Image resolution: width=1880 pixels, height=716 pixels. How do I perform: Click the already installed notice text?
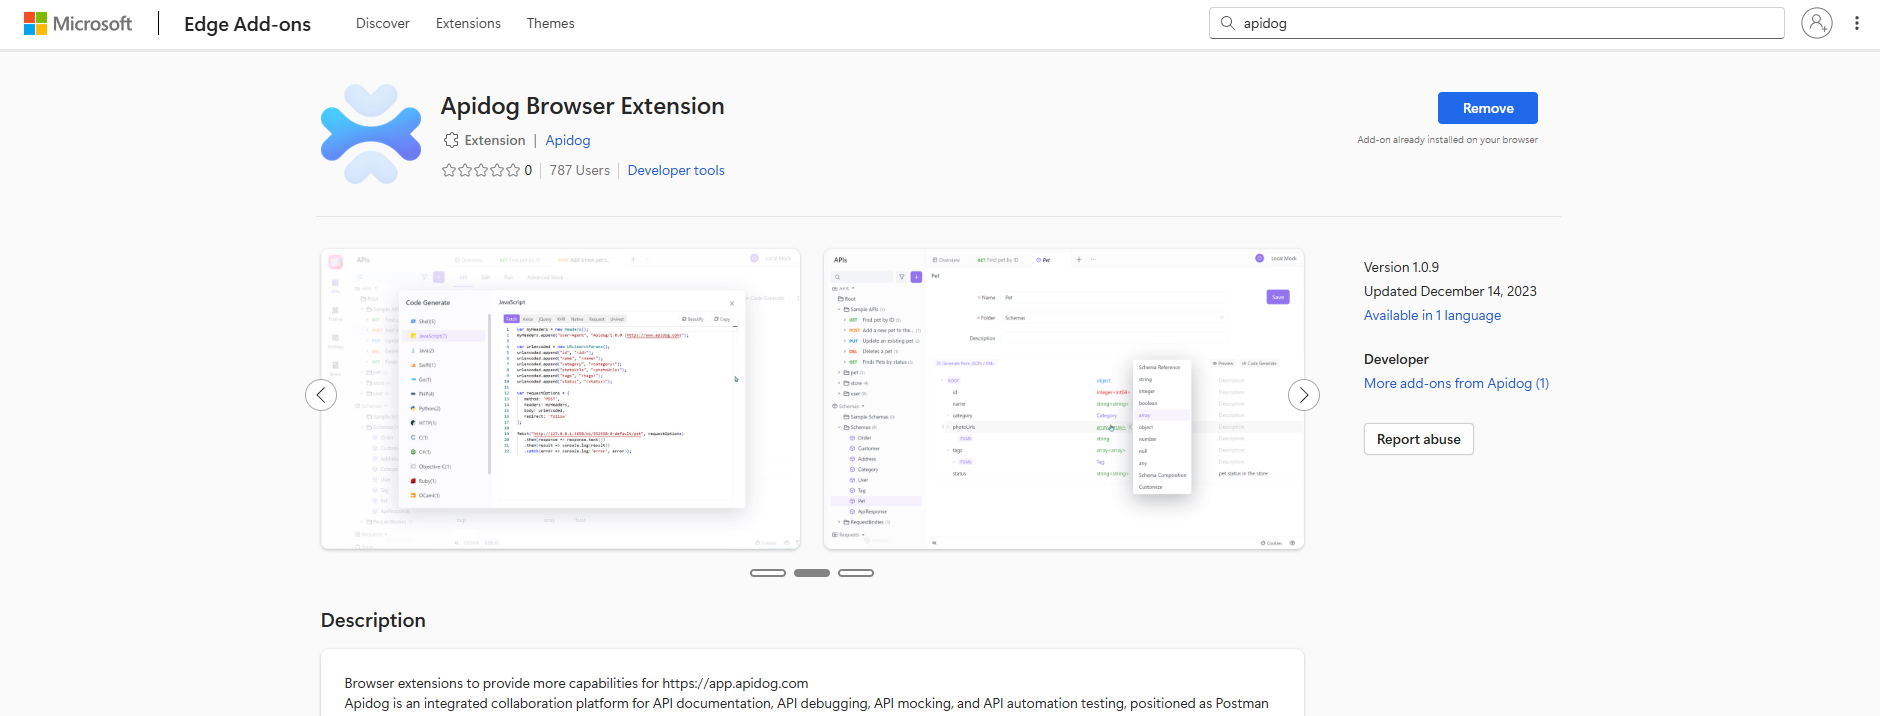[x=1447, y=140]
